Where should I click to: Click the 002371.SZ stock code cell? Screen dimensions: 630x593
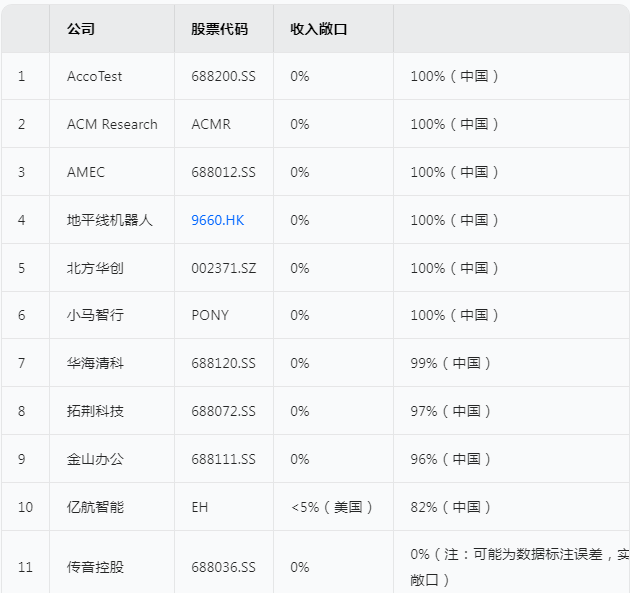(x=223, y=268)
